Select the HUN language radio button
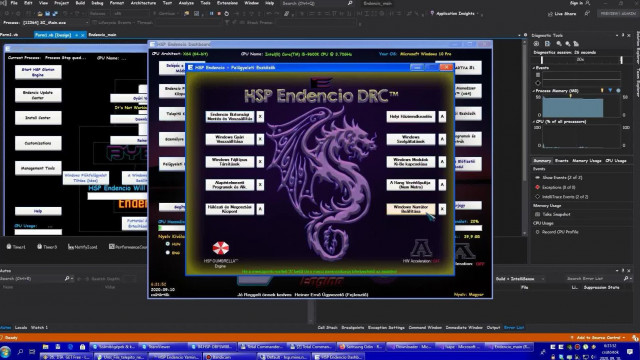 (x=167, y=244)
